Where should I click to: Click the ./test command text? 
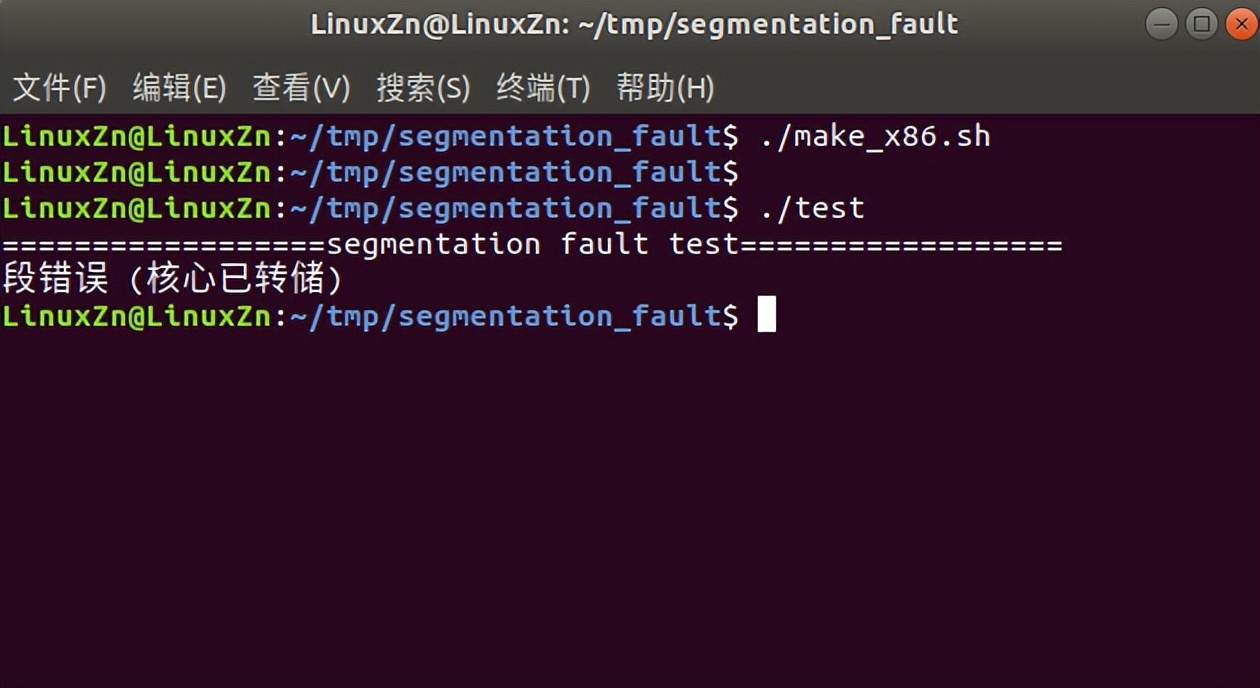[x=811, y=208]
